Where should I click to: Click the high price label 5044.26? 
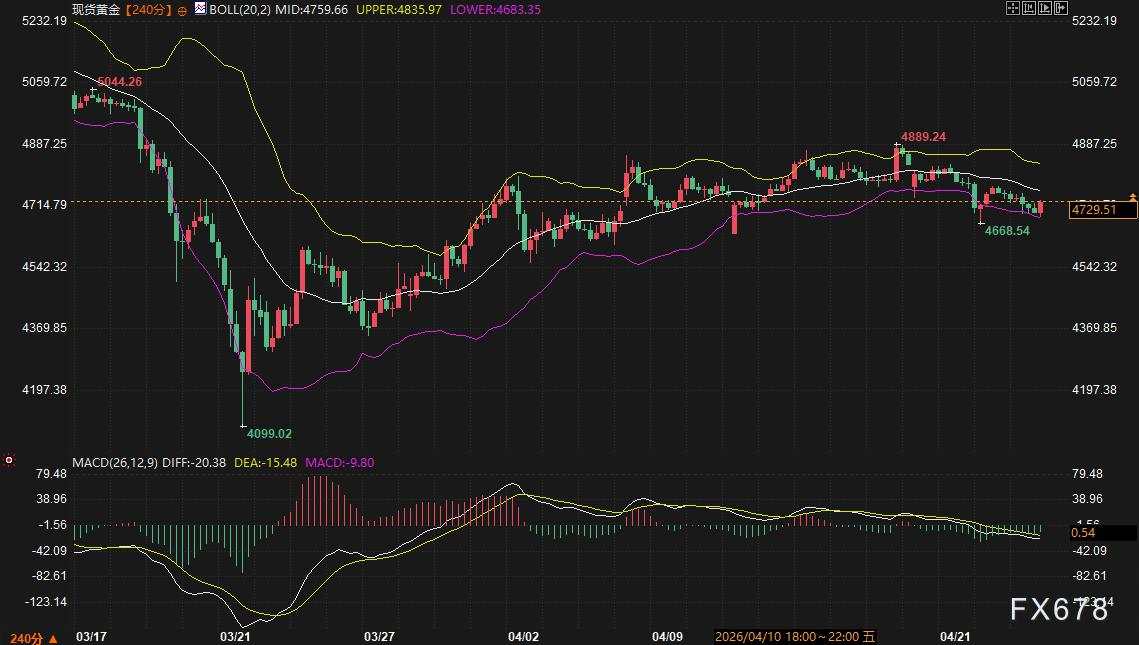pyautogui.click(x=120, y=81)
